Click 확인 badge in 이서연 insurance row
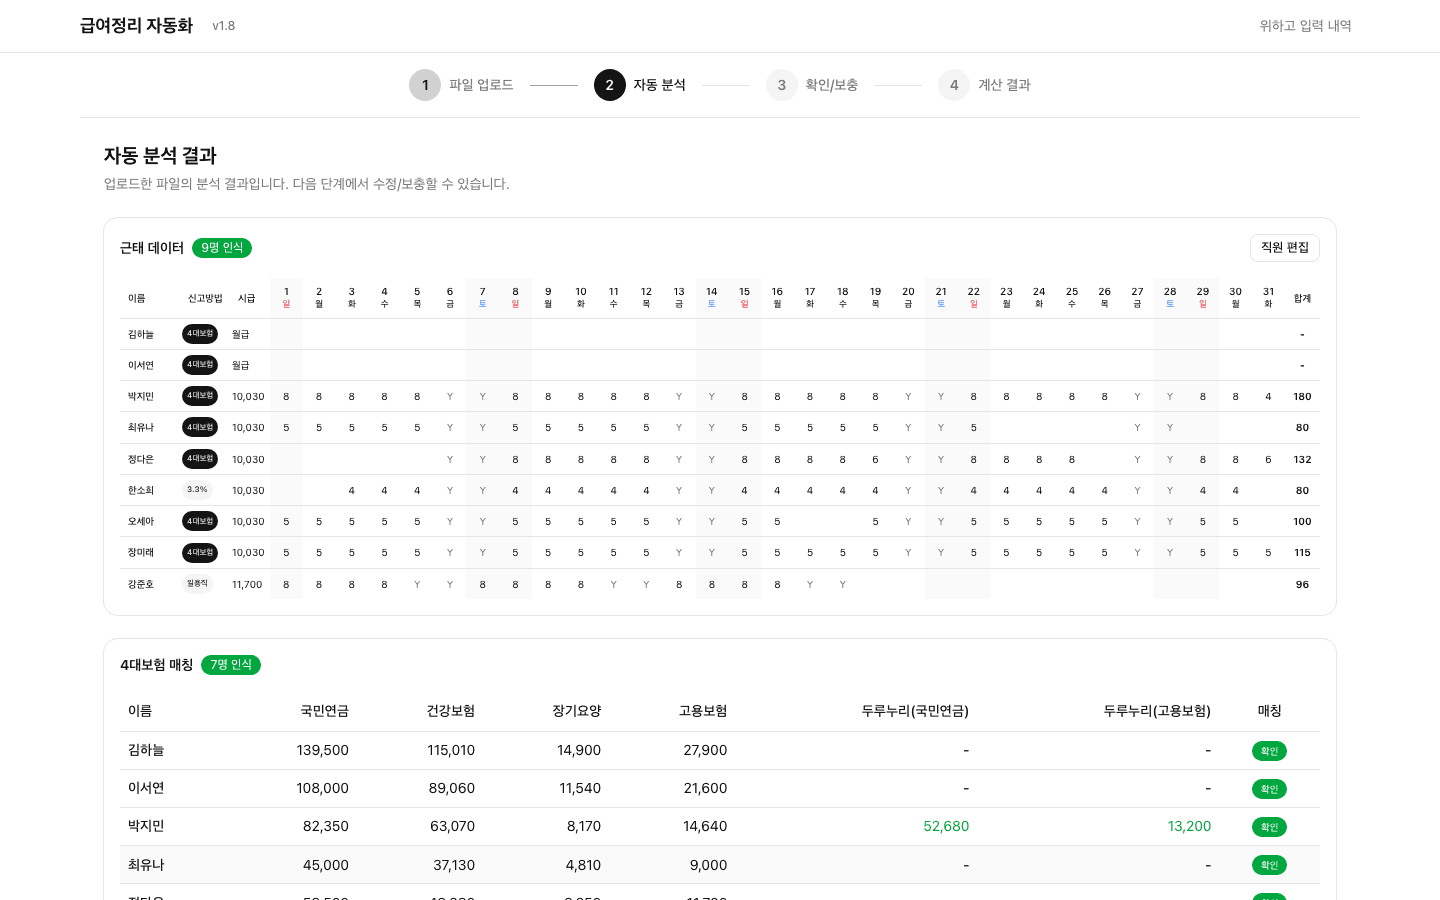Image resolution: width=1440 pixels, height=900 pixels. point(1269,789)
